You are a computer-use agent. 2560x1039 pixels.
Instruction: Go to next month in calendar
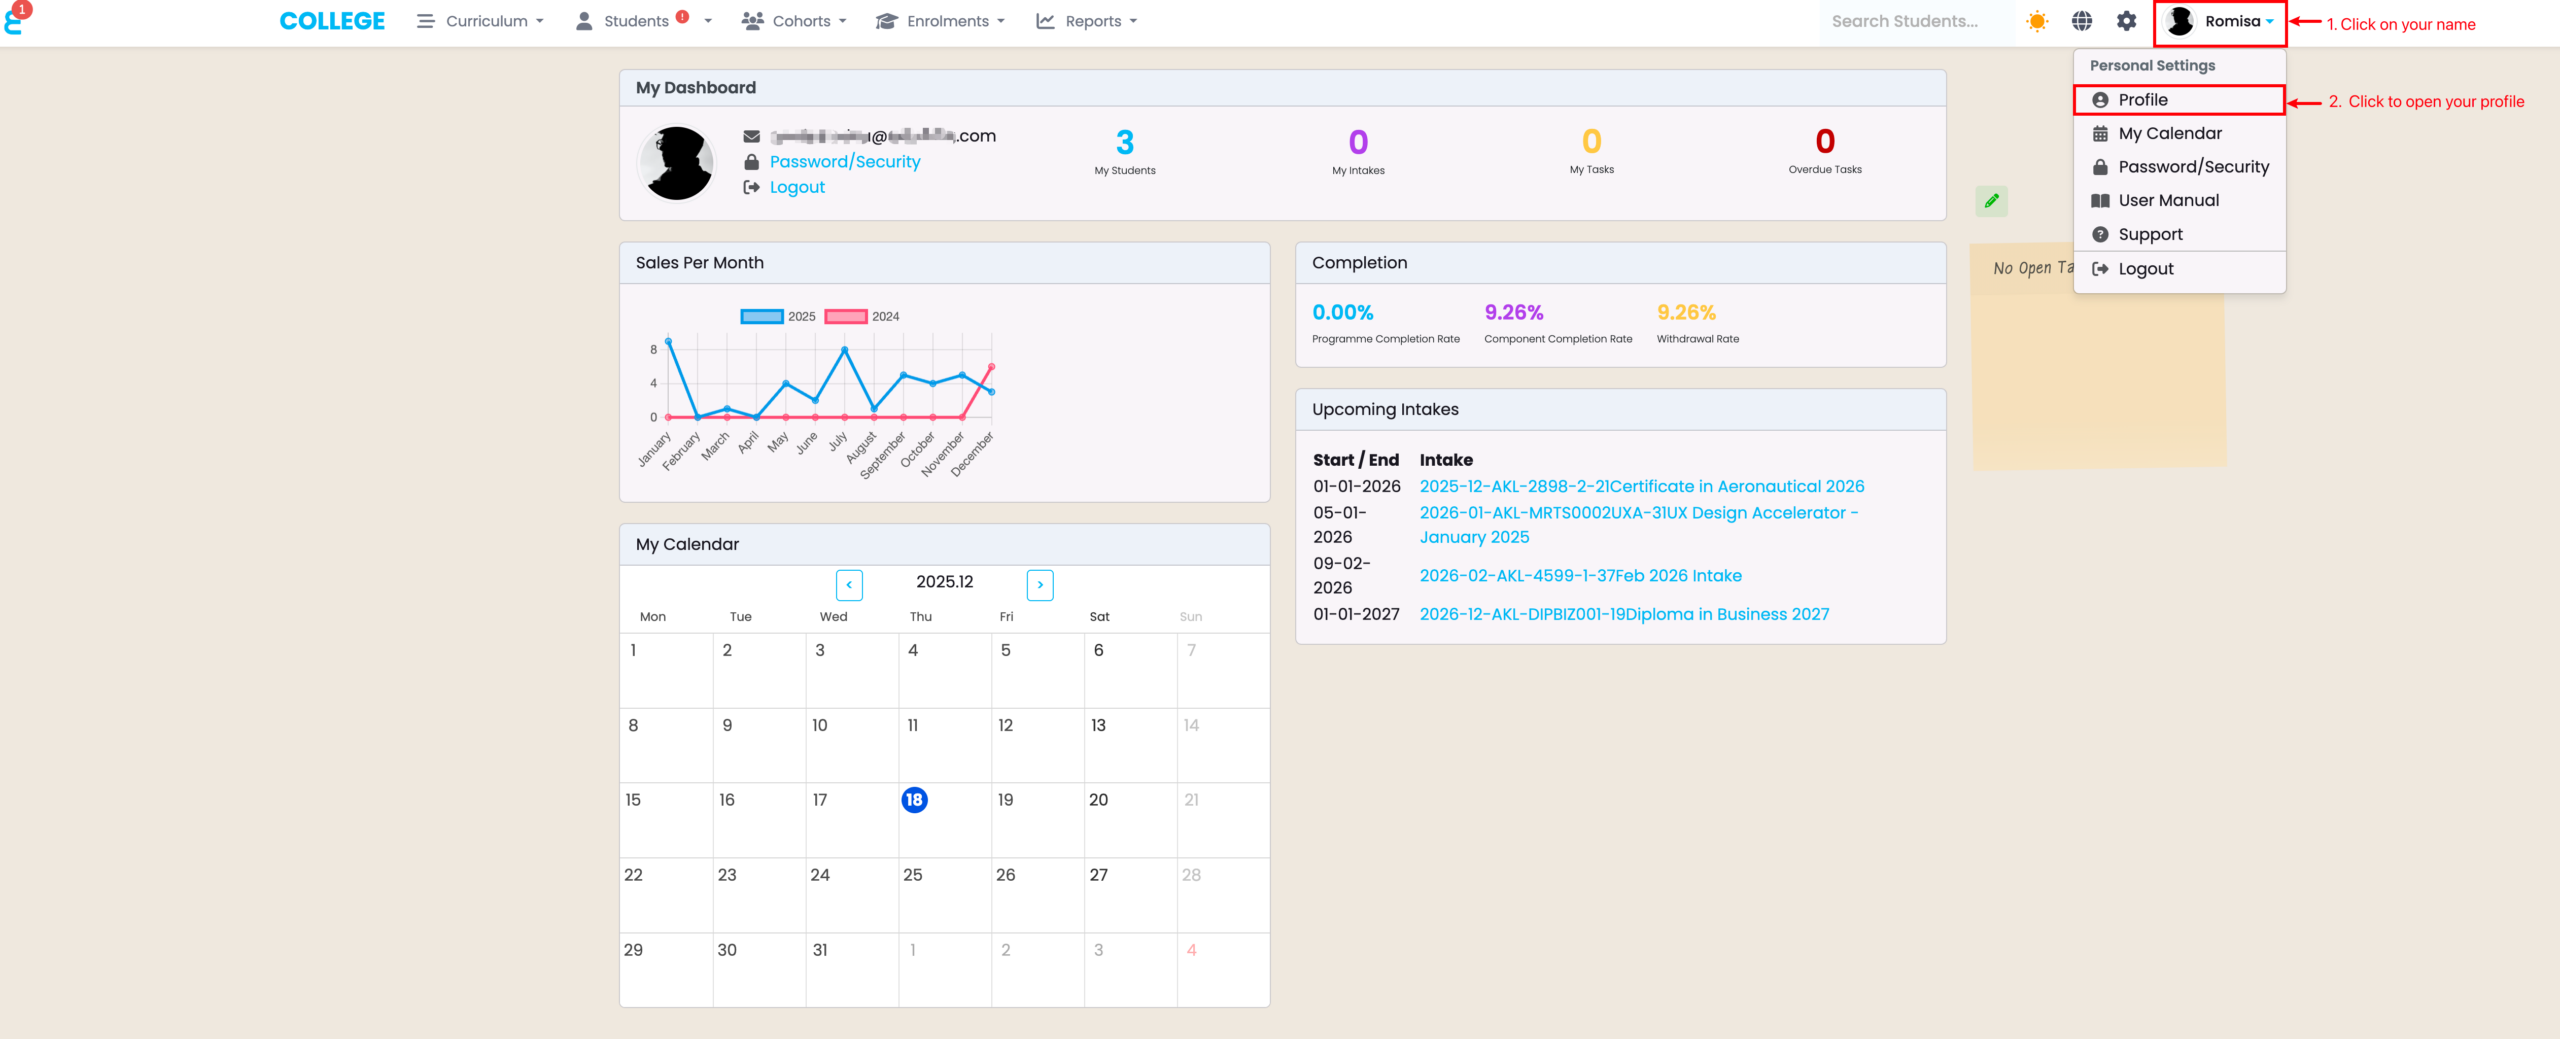pyautogui.click(x=1039, y=584)
